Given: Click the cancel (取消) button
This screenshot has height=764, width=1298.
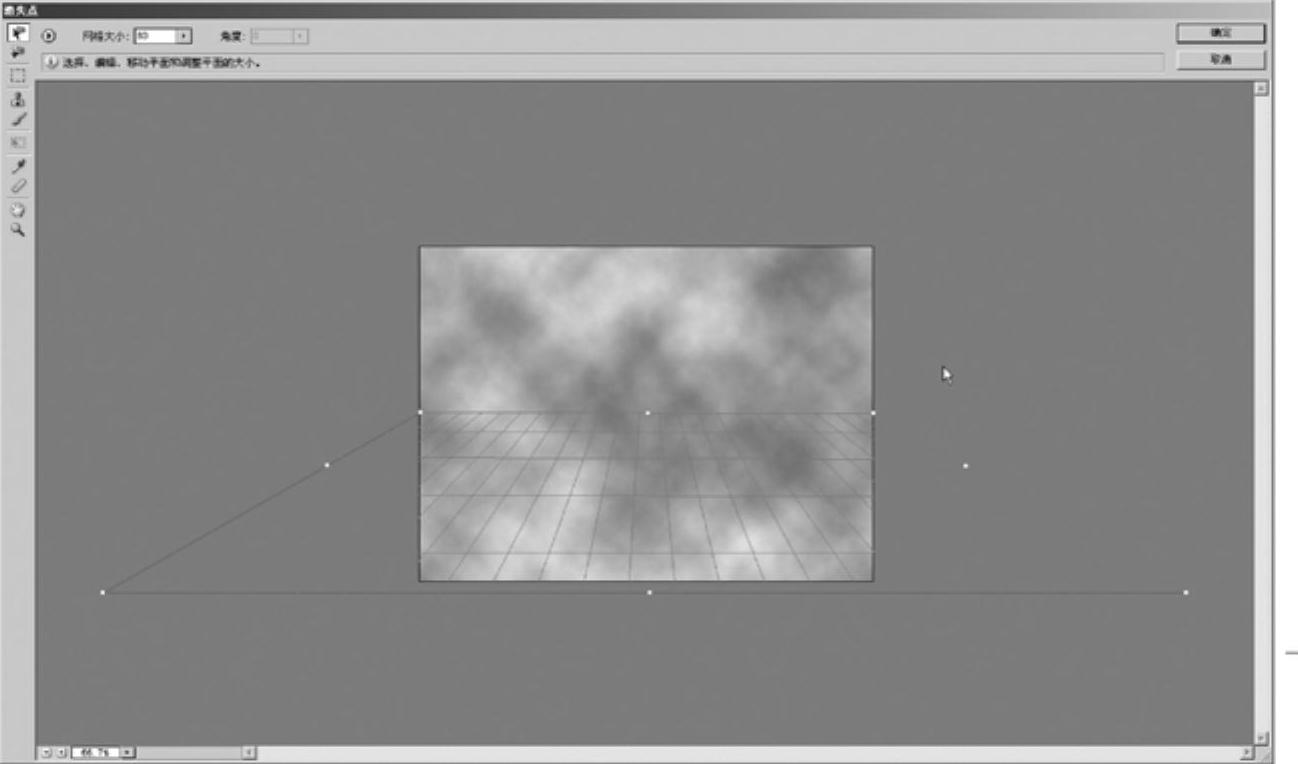Looking at the screenshot, I should coord(1220,60).
